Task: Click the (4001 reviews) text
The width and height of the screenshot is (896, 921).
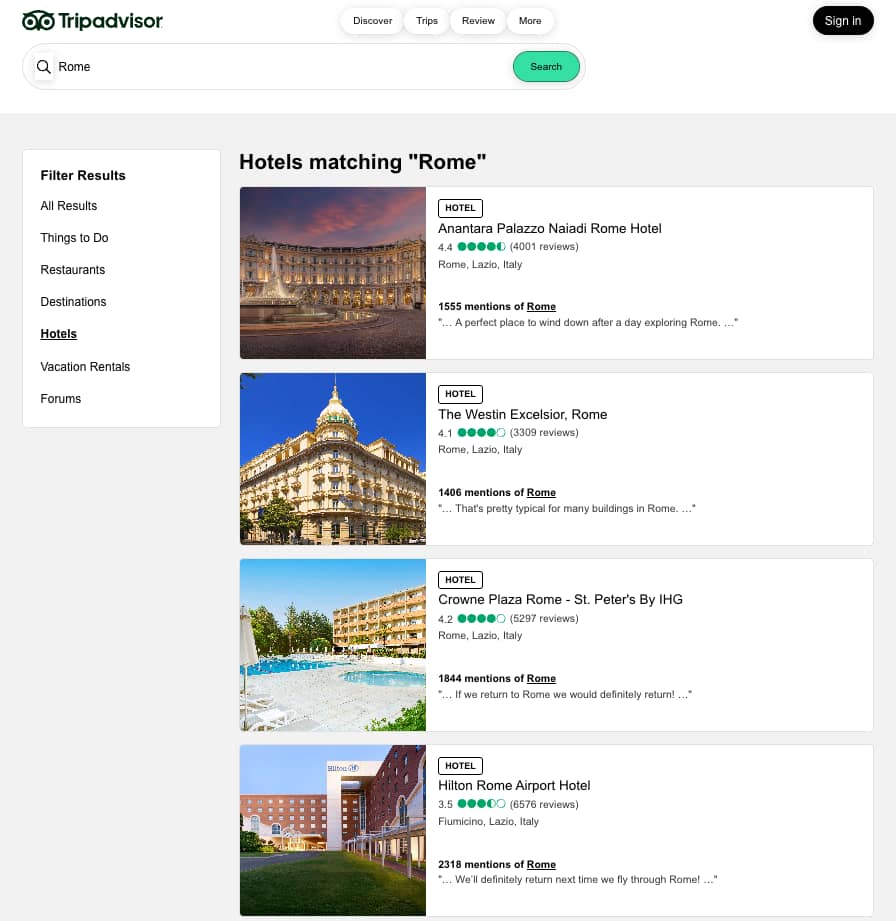Action: click(544, 247)
